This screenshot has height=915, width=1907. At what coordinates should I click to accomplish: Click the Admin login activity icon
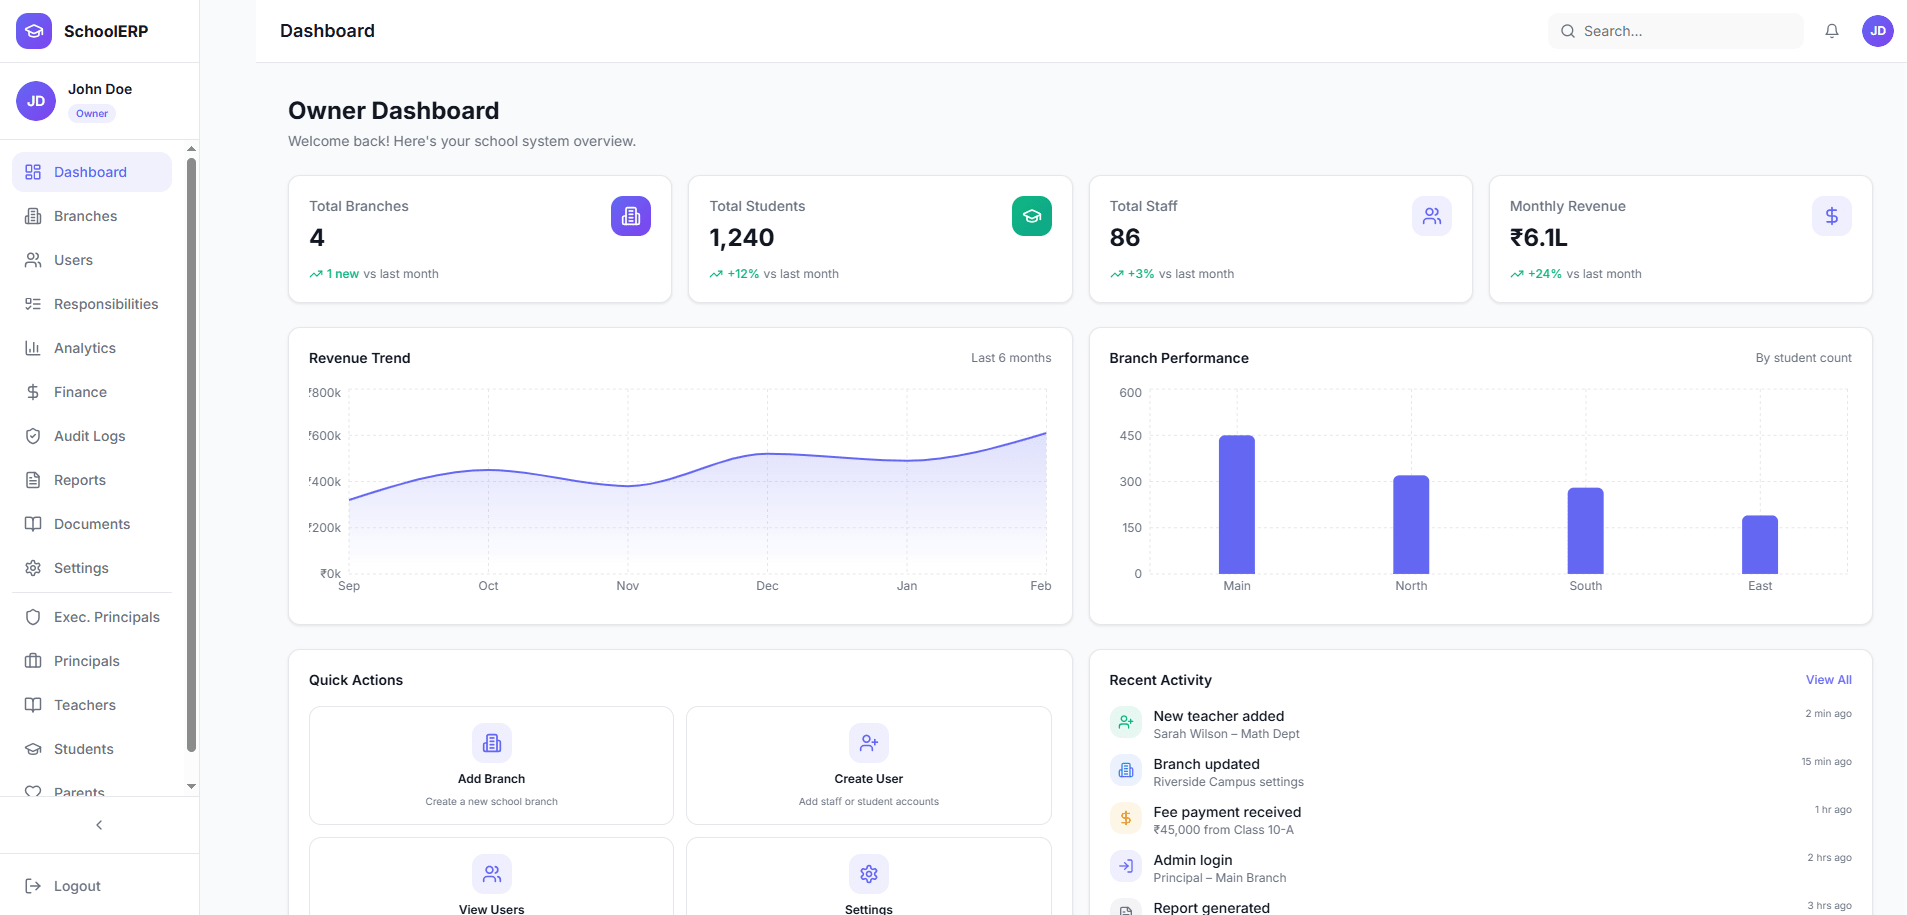(x=1126, y=866)
